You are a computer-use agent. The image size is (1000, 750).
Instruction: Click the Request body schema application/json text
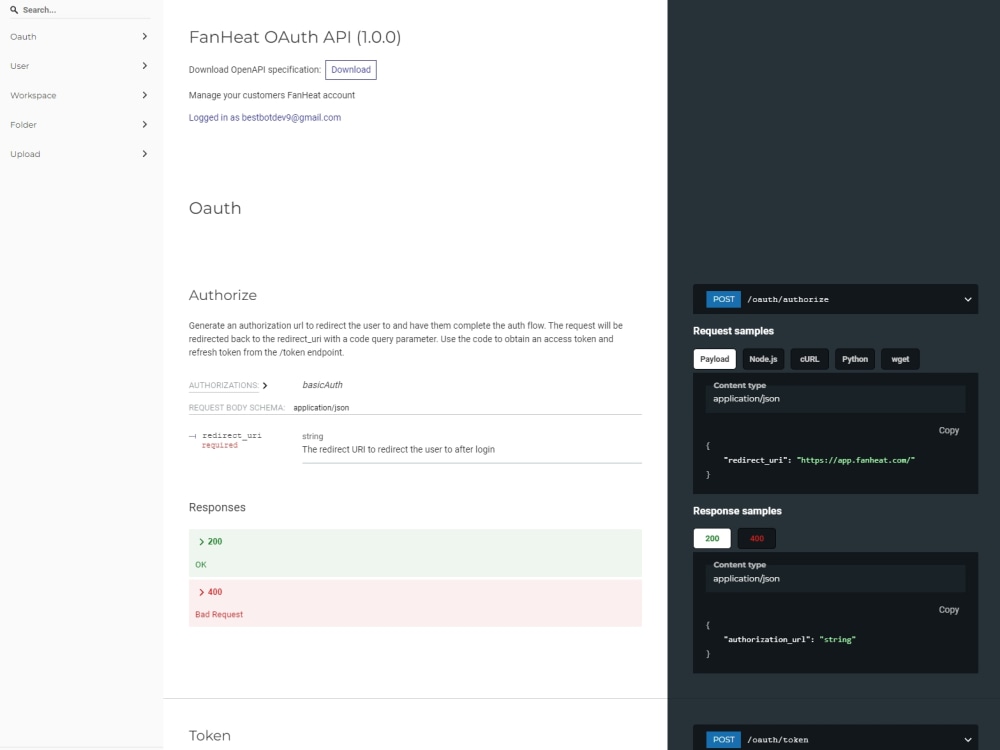[x=321, y=408]
